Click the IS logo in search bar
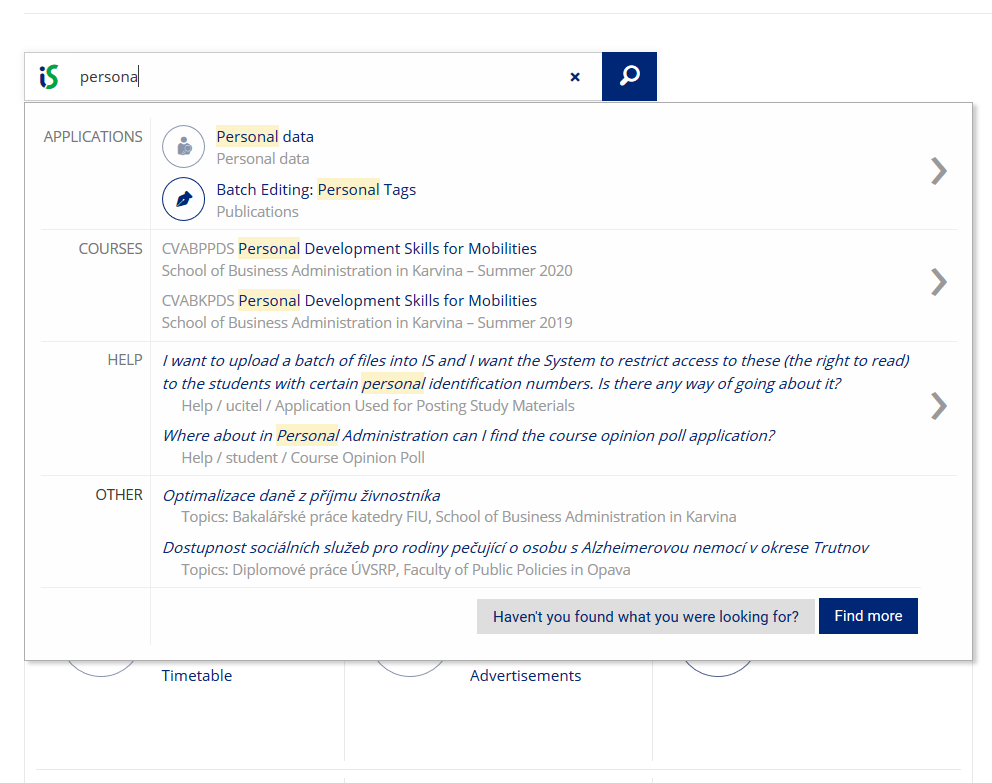The width and height of the screenshot is (992, 783). coord(49,77)
